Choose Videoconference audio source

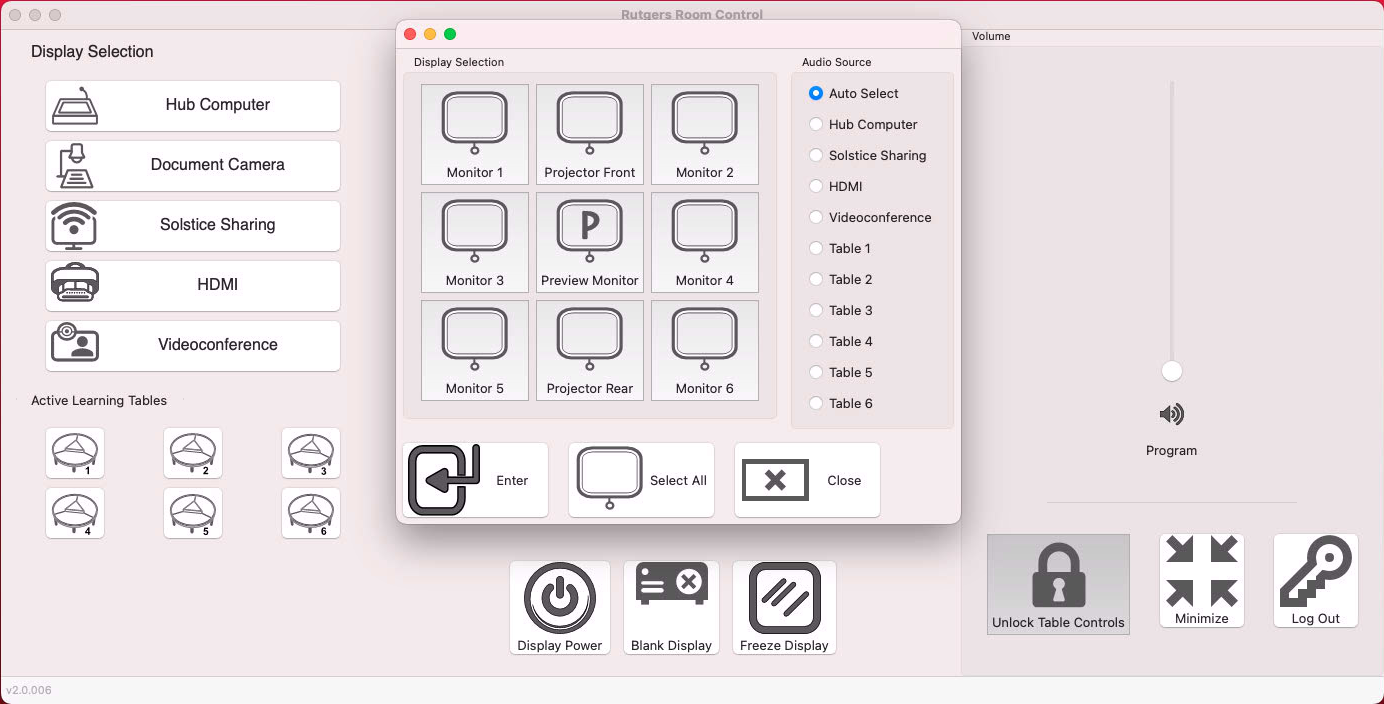[815, 217]
